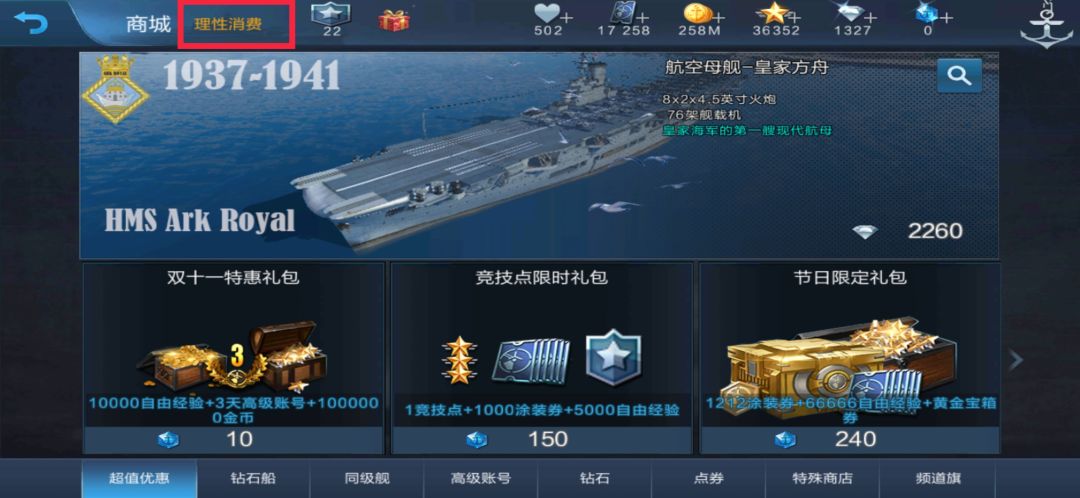Open the 特殊商店 tab
The width and height of the screenshot is (1080, 498).
point(822,478)
